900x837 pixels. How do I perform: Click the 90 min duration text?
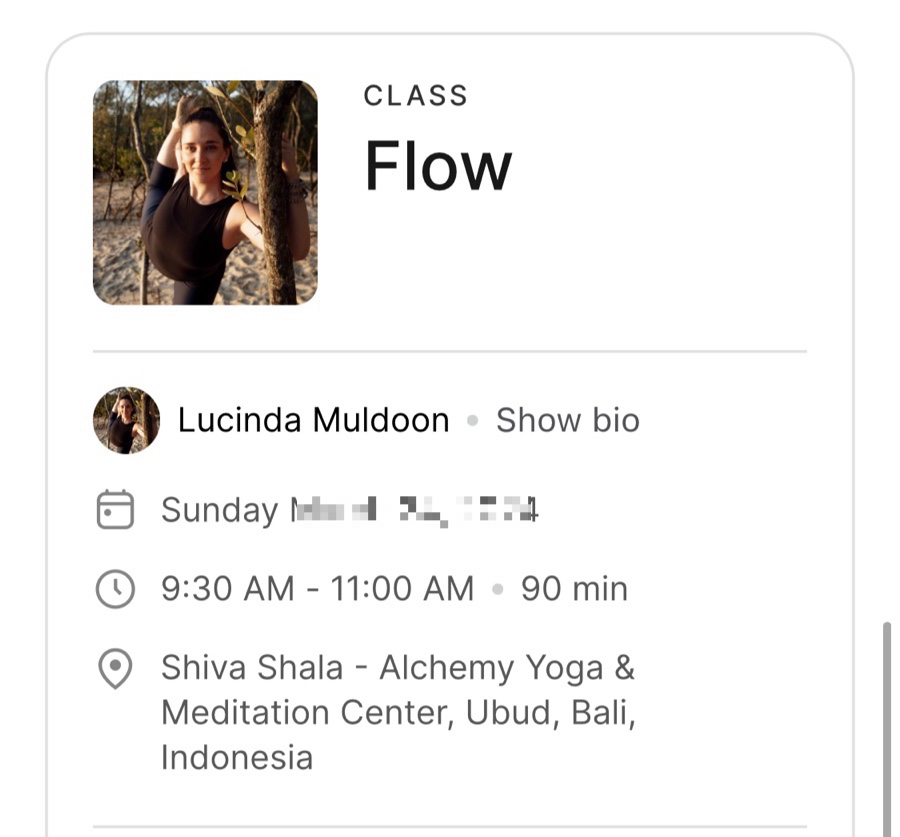pyautogui.click(x=574, y=589)
